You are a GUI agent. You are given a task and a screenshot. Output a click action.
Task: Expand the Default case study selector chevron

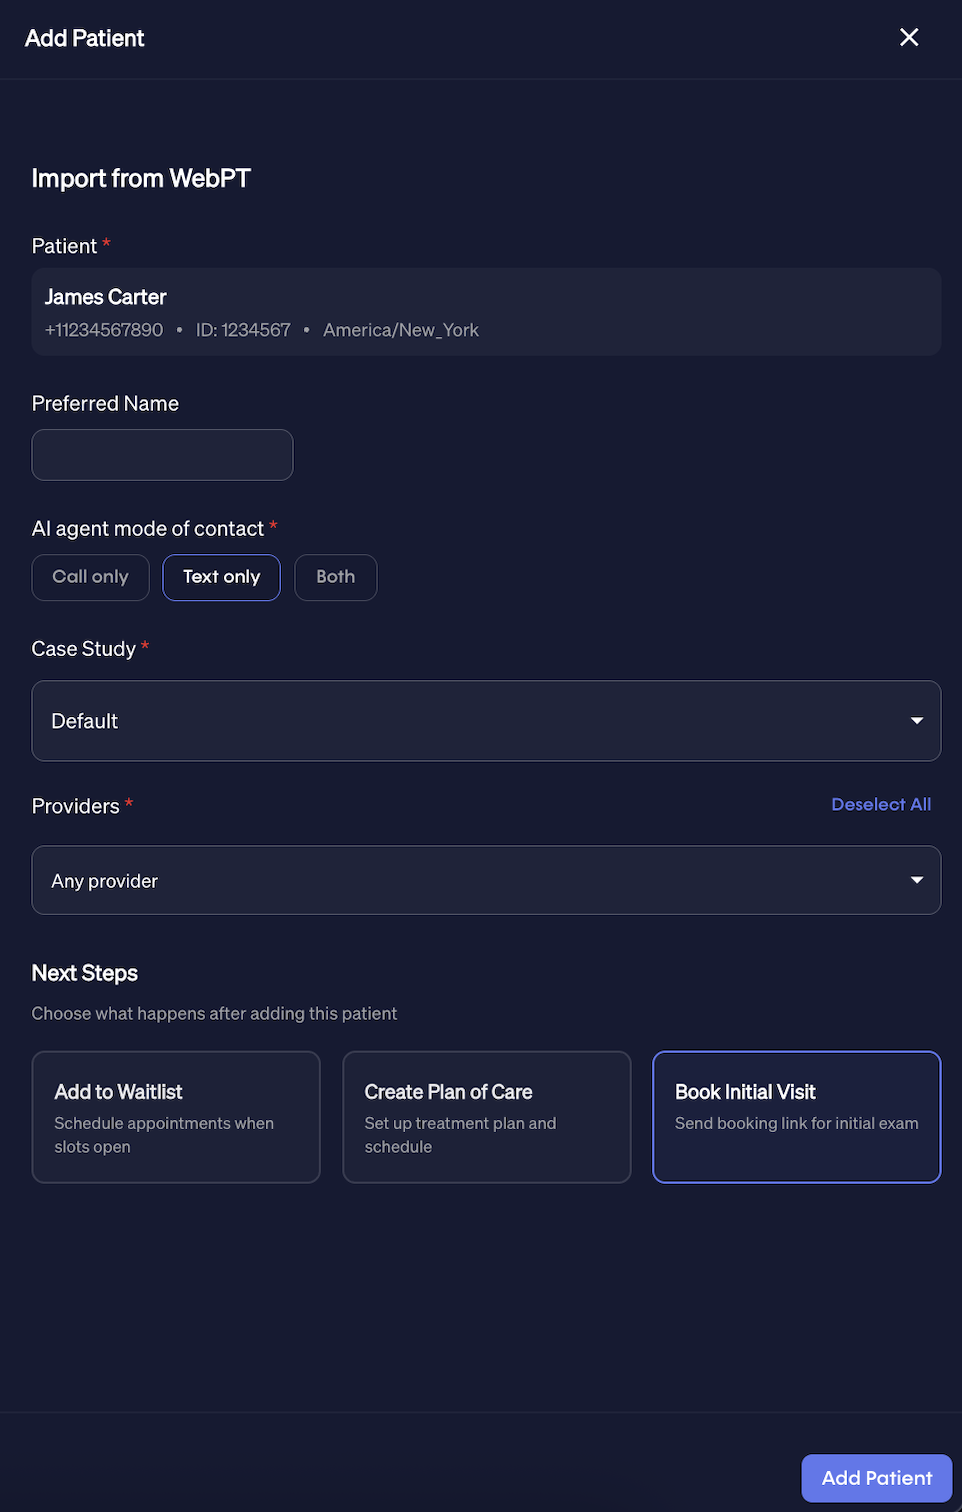pyautogui.click(x=916, y=720)
